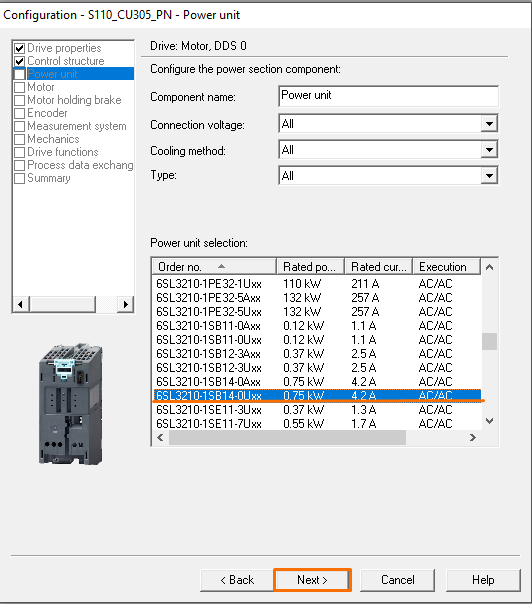Select the Summary step in wizard list
532x604 pixels.
49,178
